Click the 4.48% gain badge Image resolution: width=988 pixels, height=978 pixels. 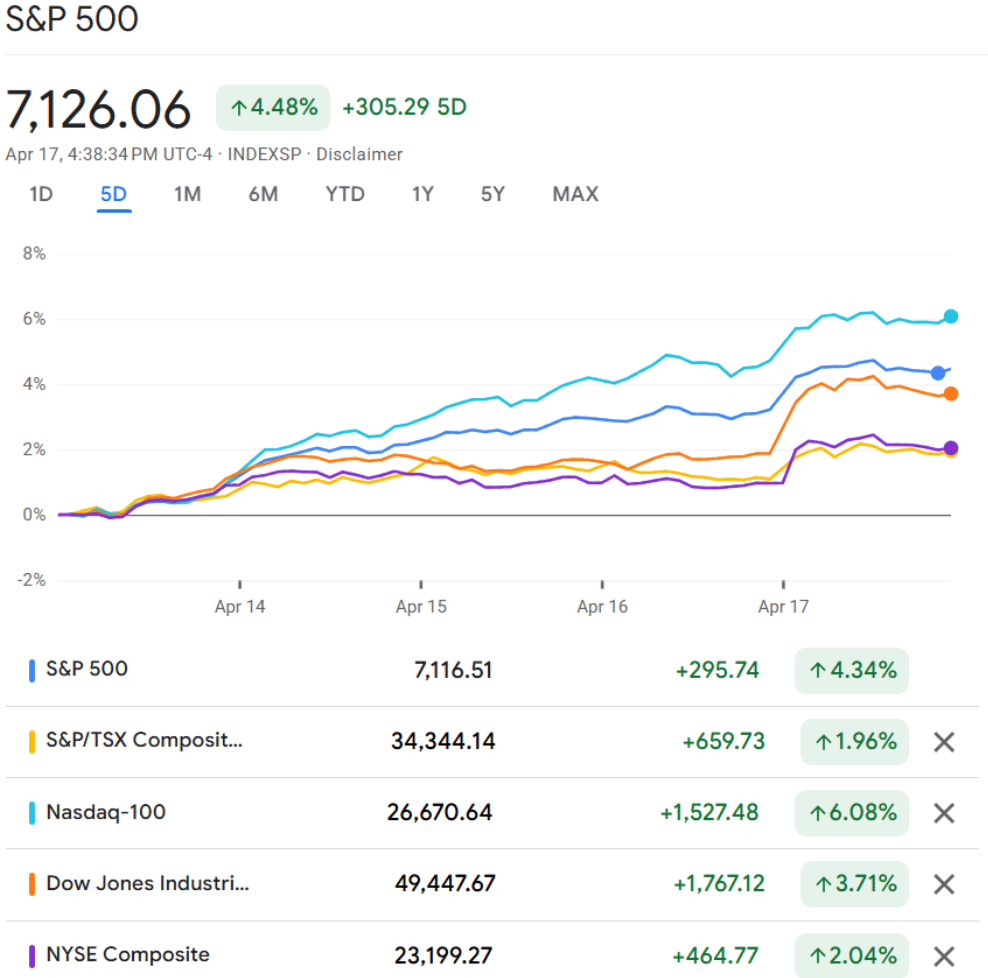(x=273, y=108)
